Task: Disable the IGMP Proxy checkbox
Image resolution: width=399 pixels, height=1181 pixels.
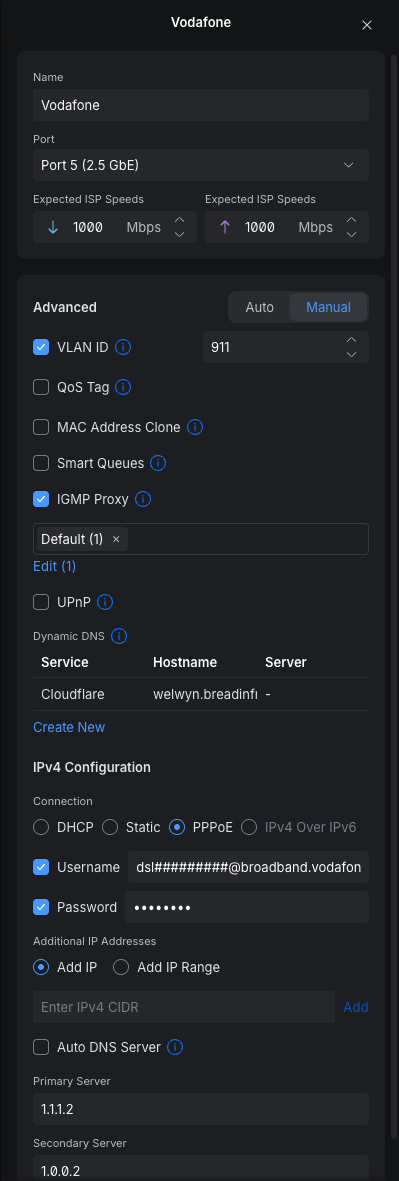Action: pyautogui.click(x=41, y=499)
